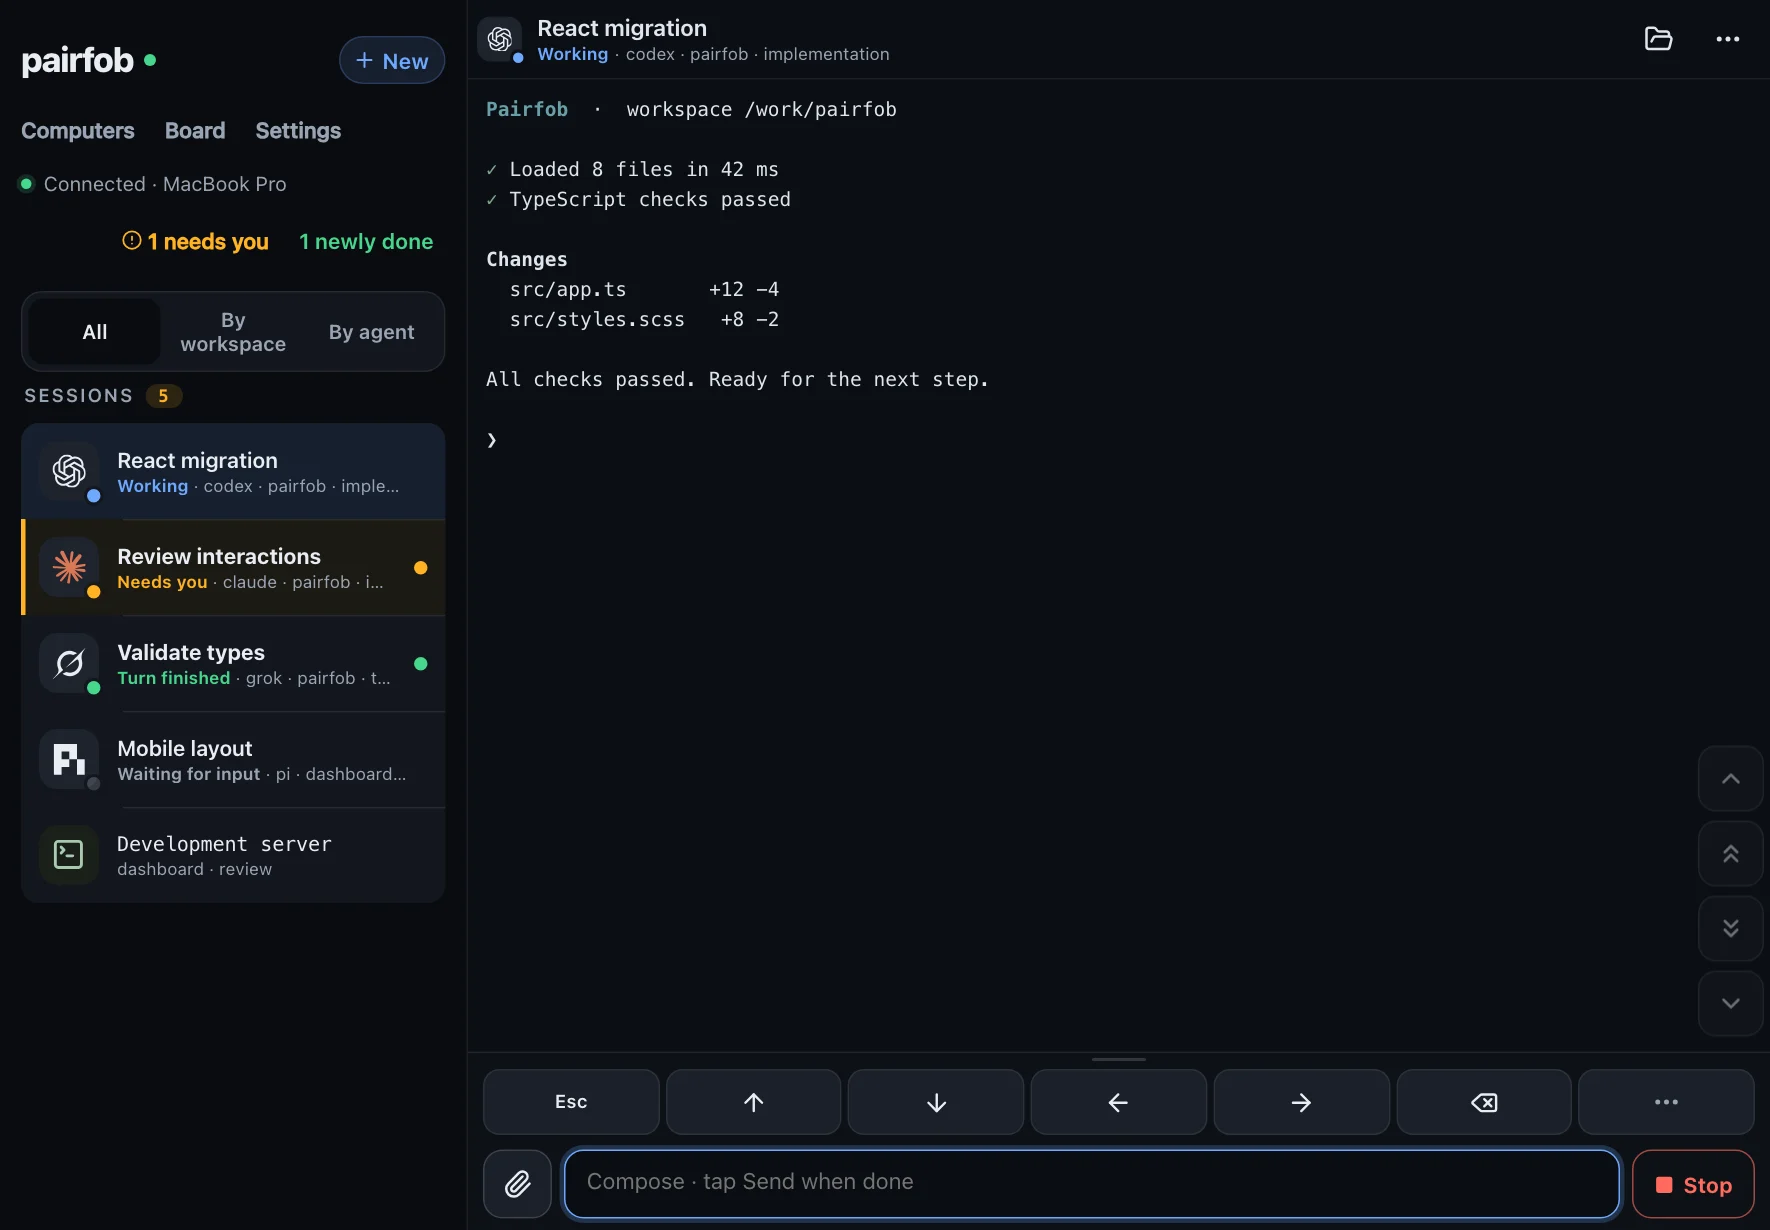
Task: Open the Board page
Action: (x=195, y=131)
